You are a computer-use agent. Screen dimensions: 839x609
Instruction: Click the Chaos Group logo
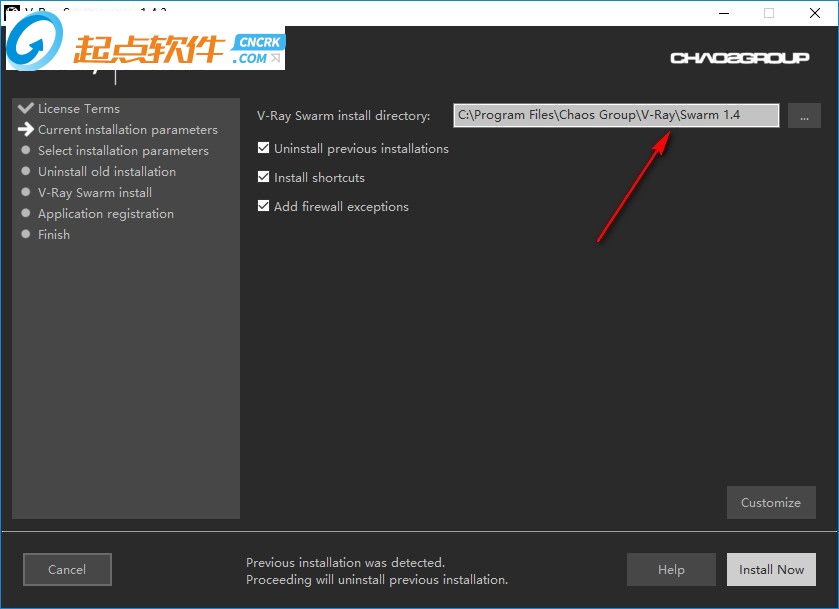[739, 58]
